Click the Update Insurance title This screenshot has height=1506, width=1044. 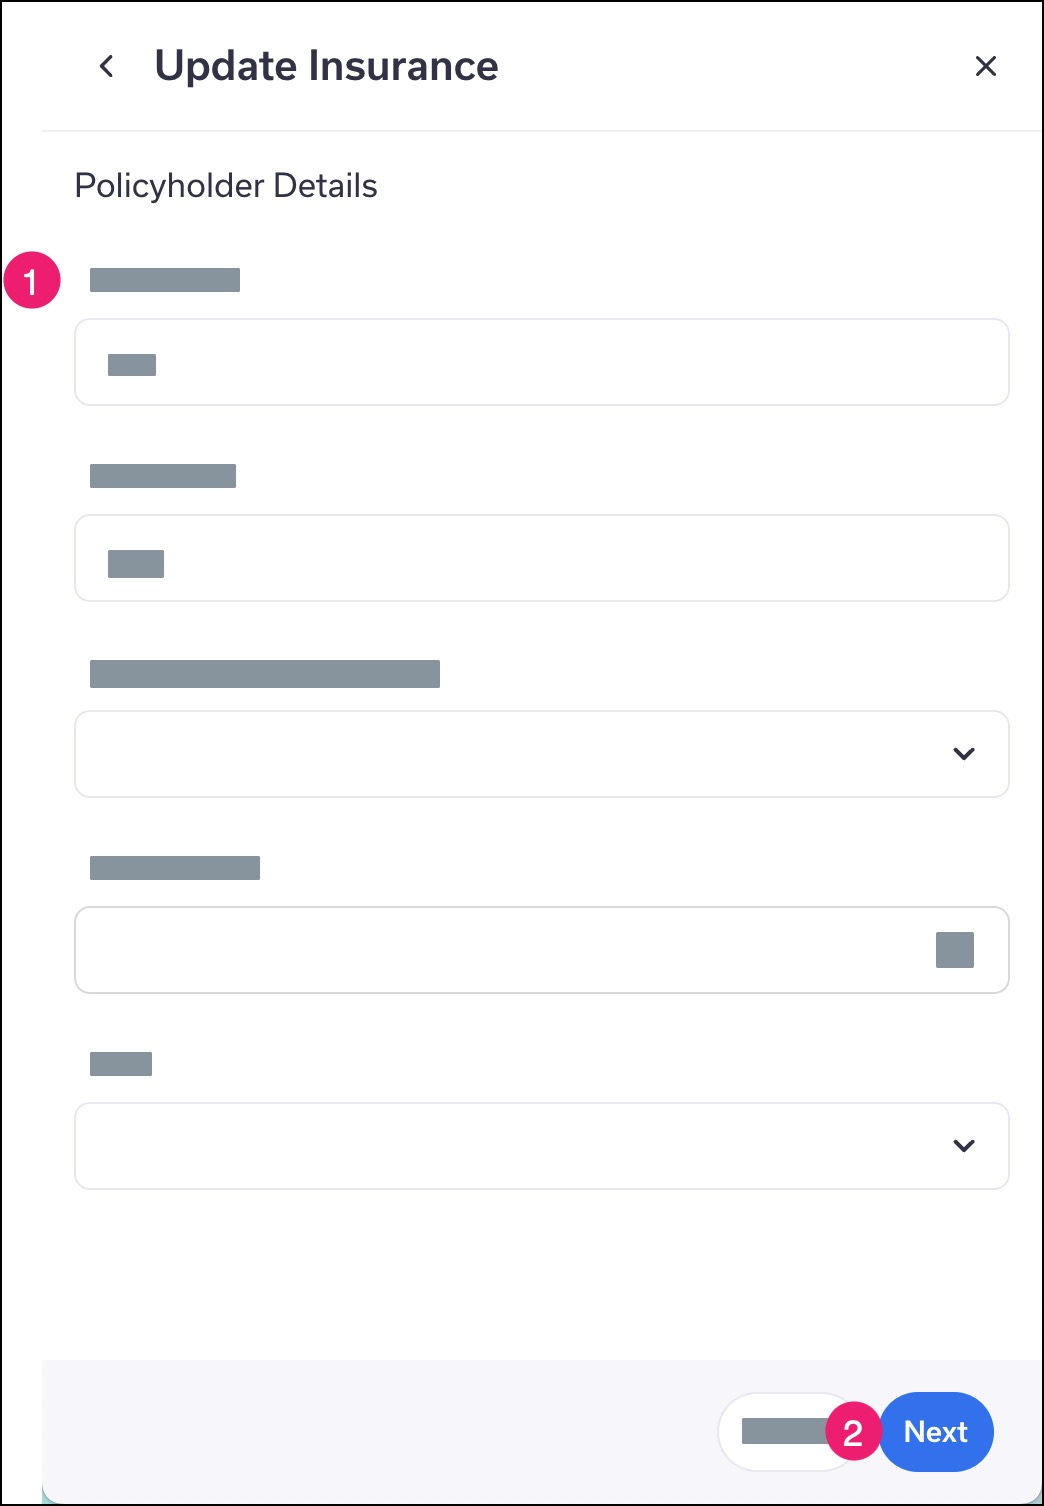point(326,66)
